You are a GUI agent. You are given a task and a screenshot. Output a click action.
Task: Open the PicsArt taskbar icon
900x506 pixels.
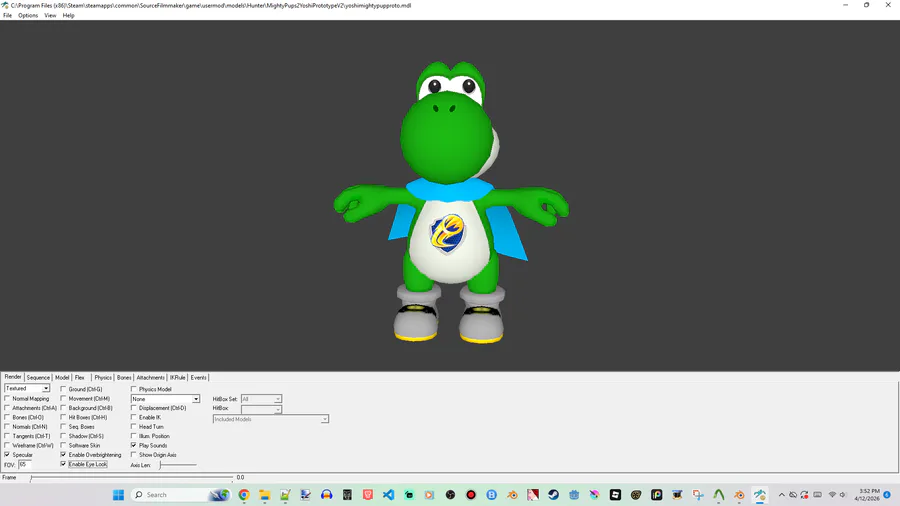pyautogui.click(x=657, y=495)
